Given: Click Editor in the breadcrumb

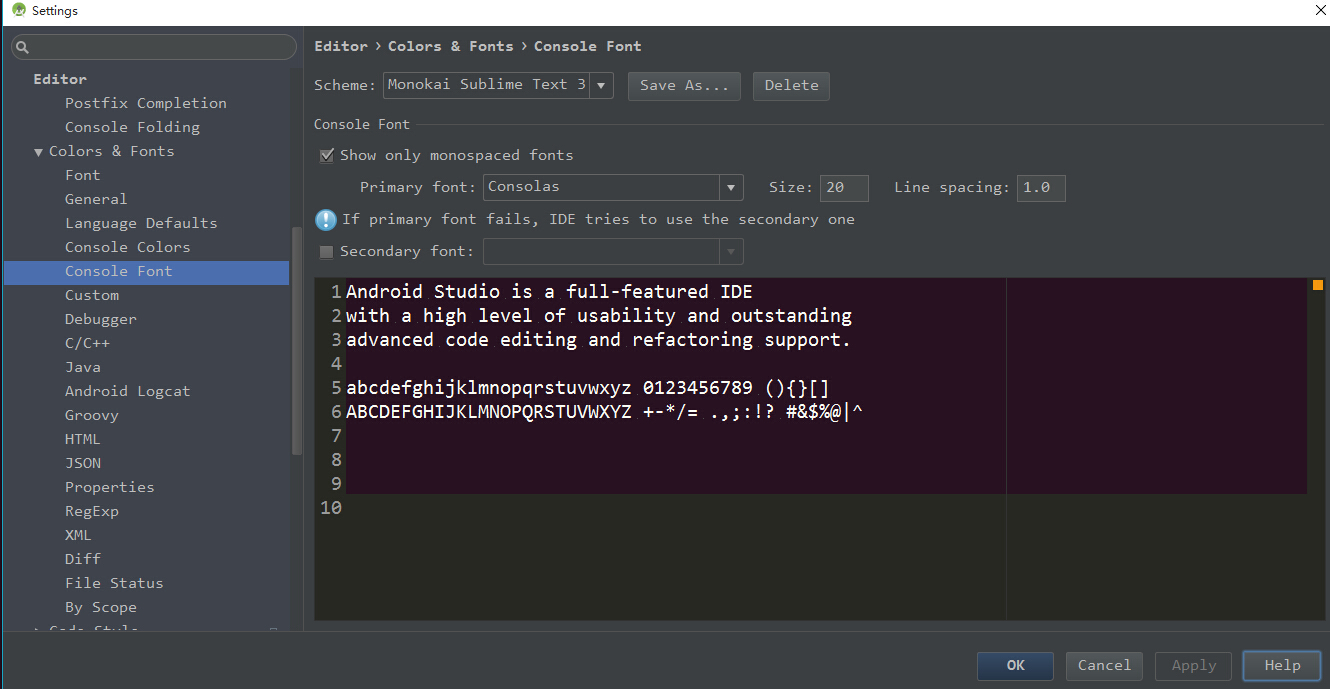Looking at the screenshot, I should pos(341,46).
